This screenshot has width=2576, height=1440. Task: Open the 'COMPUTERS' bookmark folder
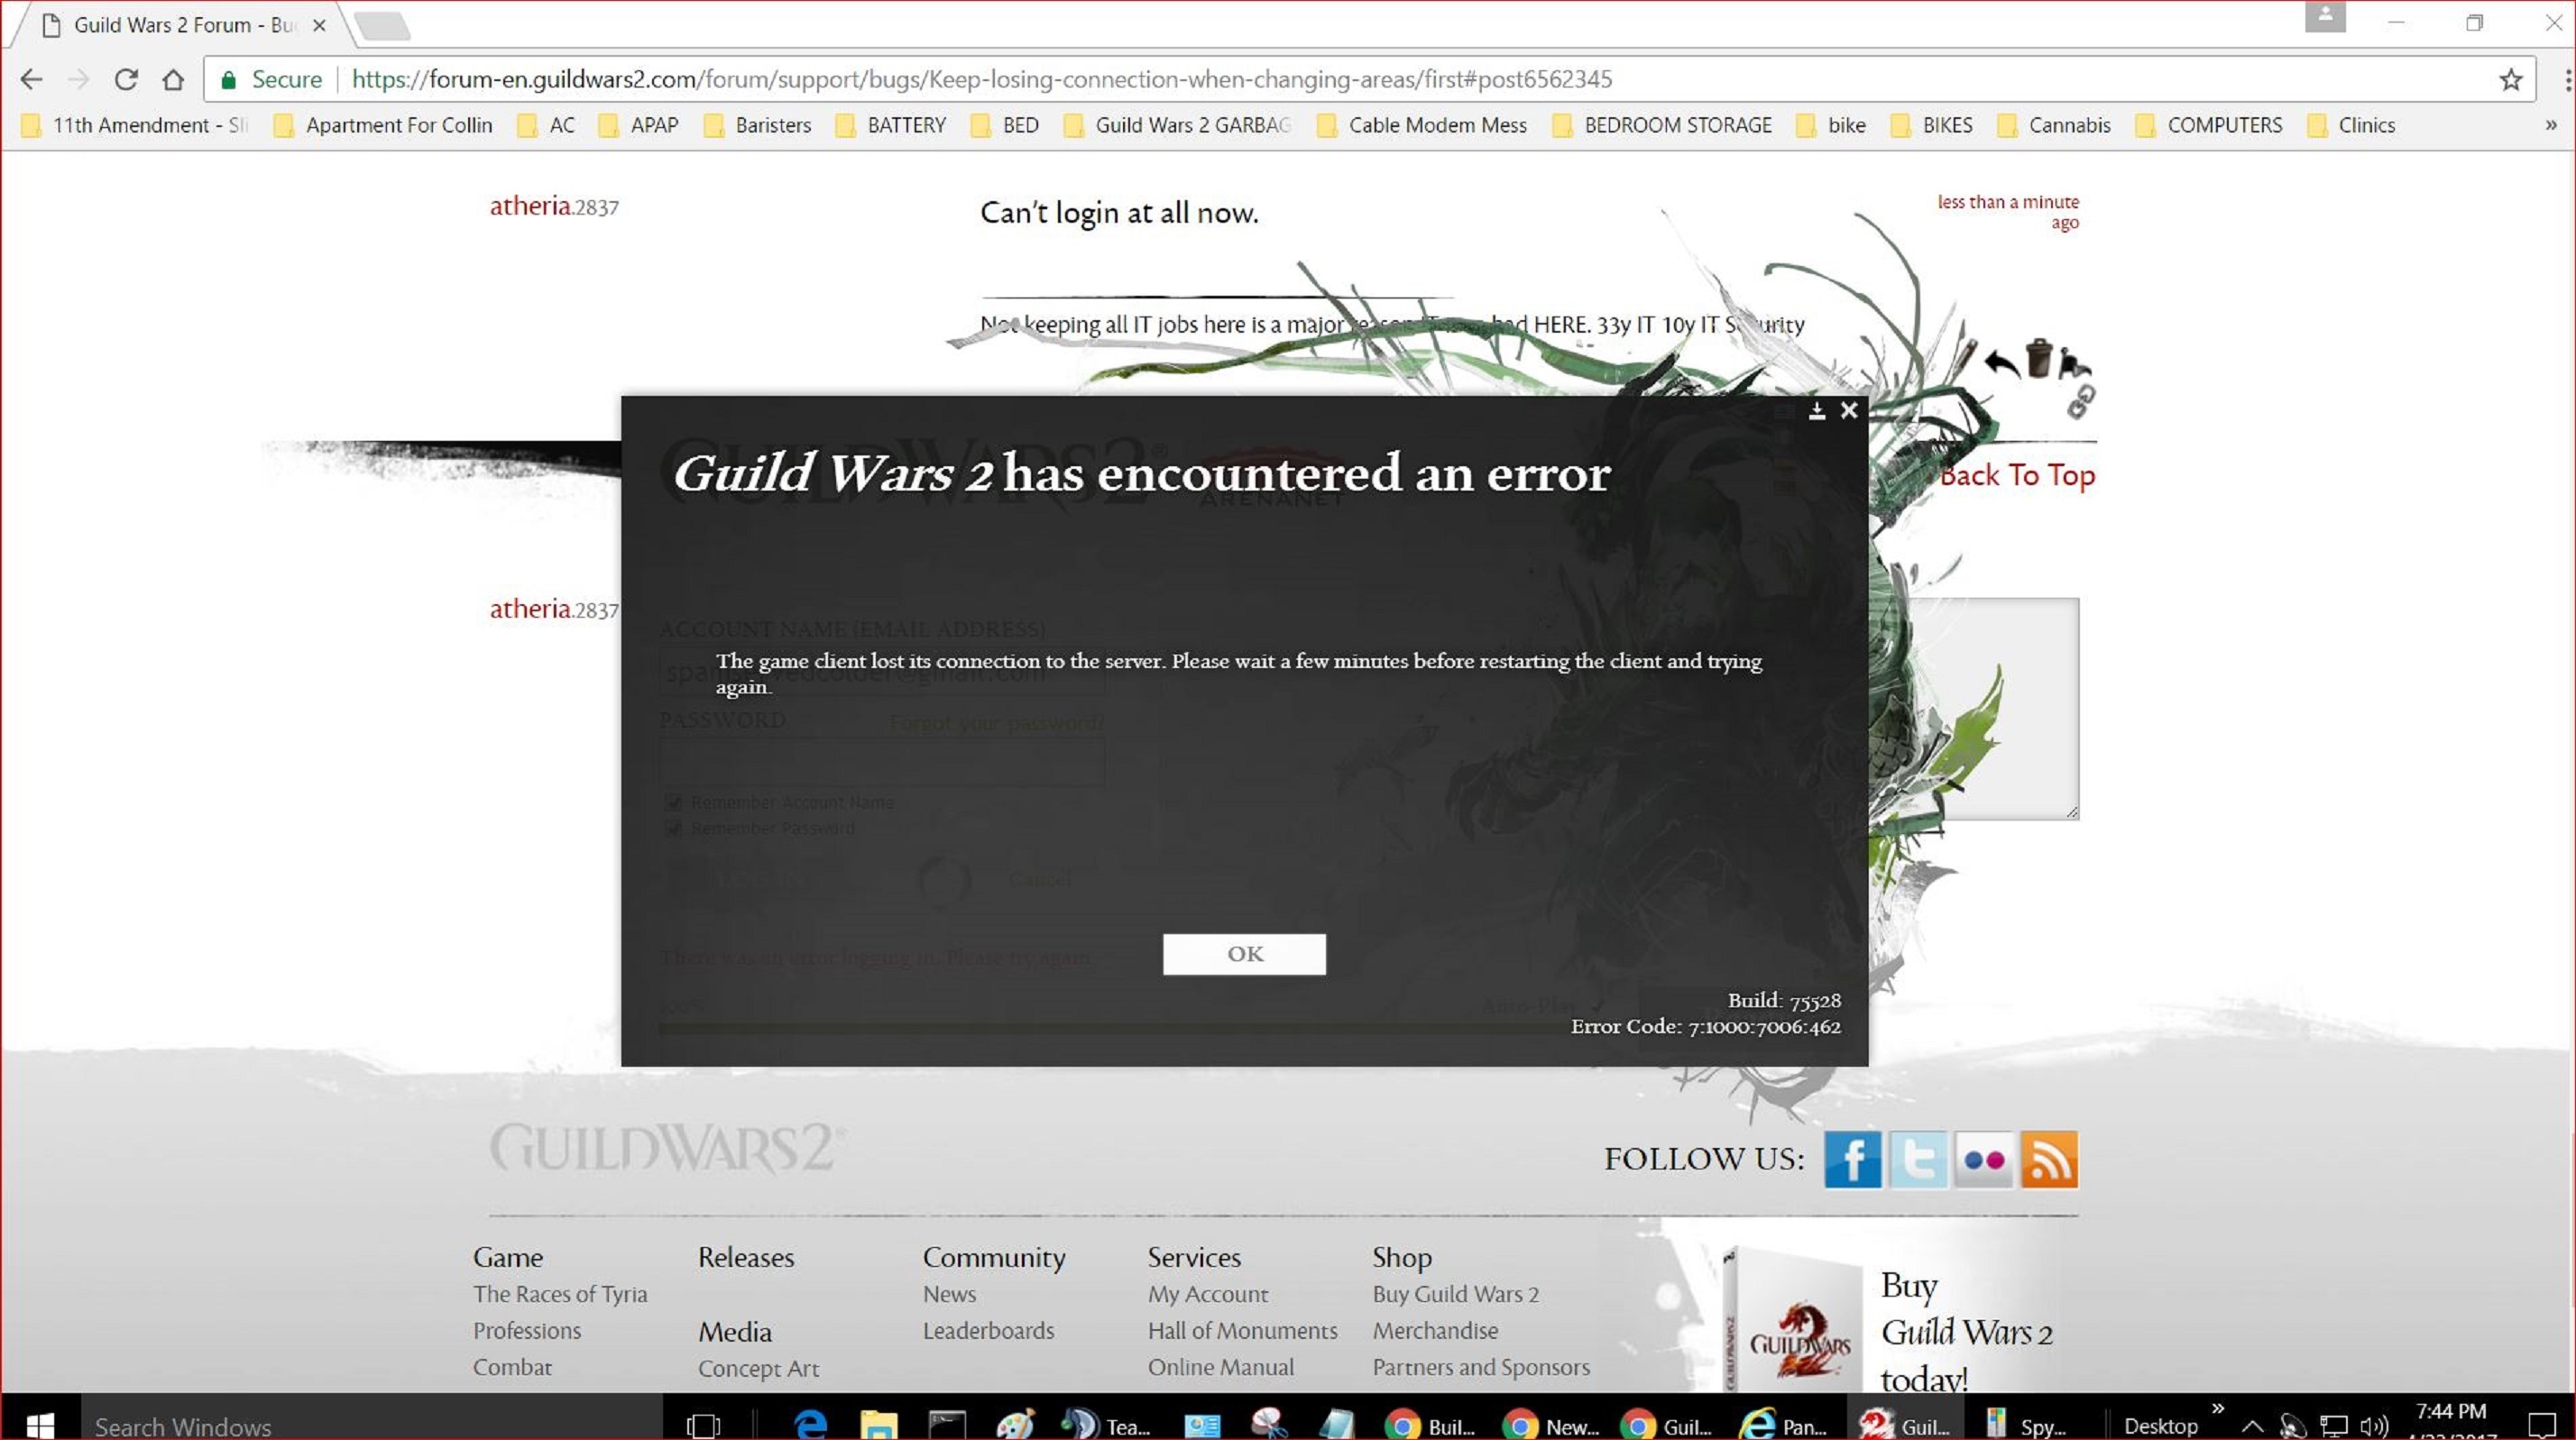[2208, 125]
